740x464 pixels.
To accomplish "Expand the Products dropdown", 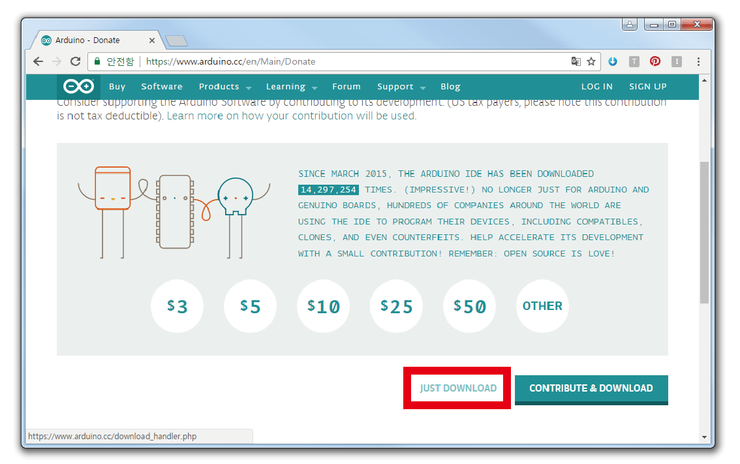I will [225, 86].
